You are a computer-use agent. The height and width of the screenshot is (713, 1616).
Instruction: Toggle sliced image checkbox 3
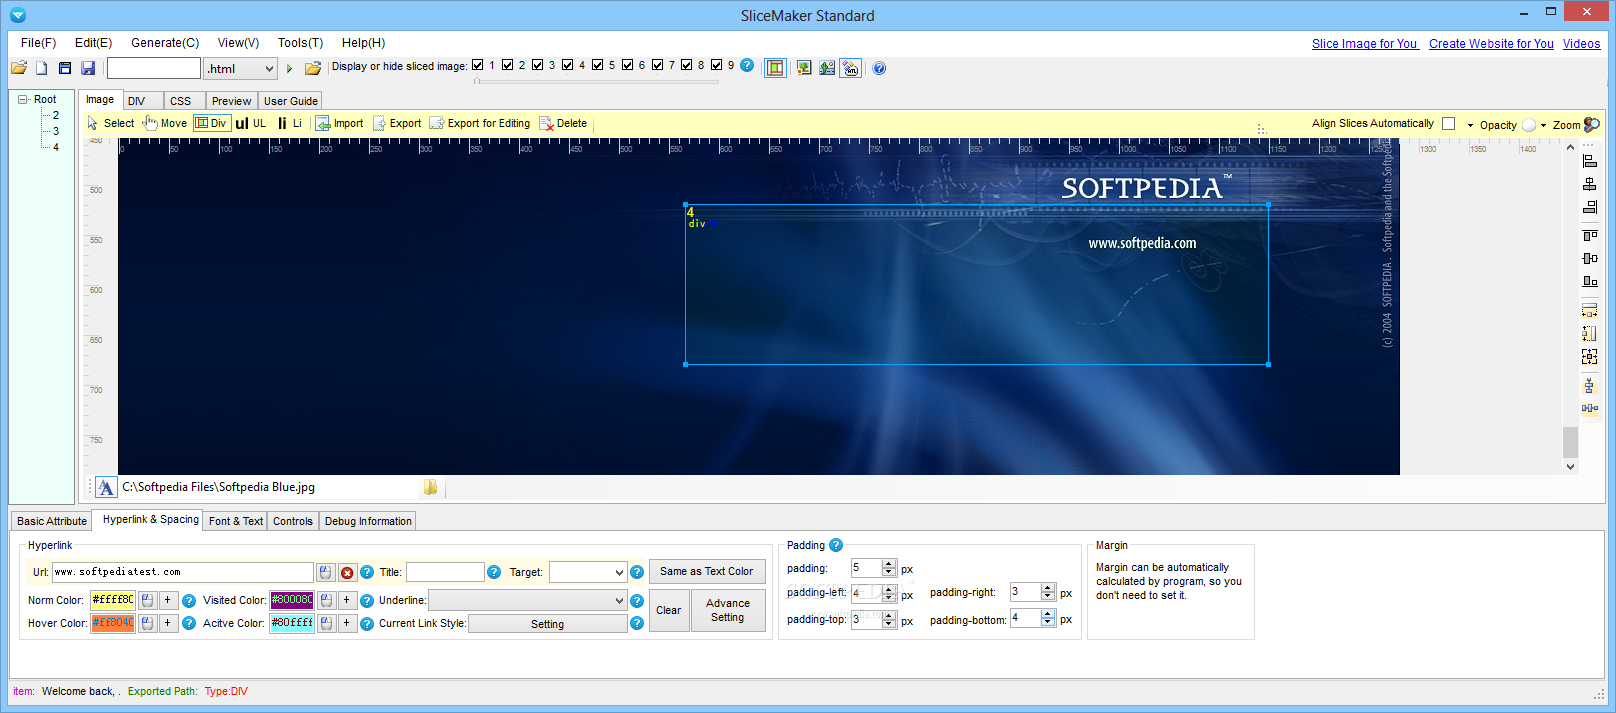(538, 65)
